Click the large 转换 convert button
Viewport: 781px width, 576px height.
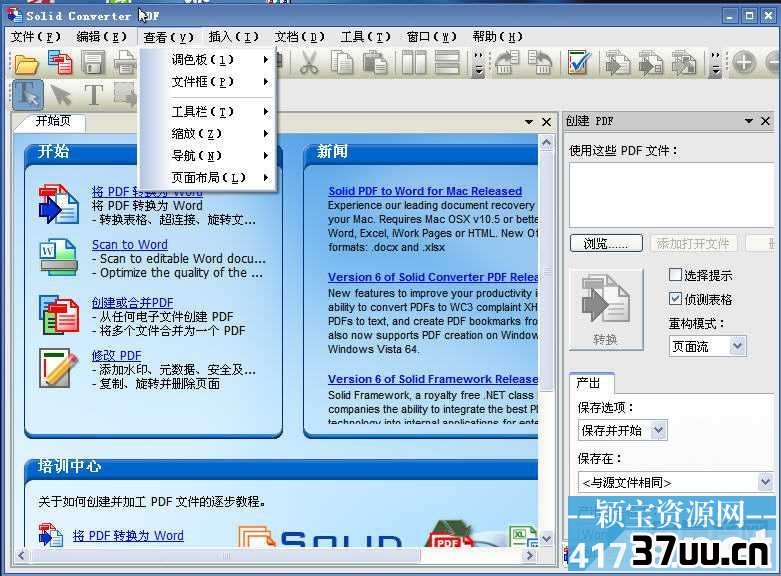coord(606,310)
